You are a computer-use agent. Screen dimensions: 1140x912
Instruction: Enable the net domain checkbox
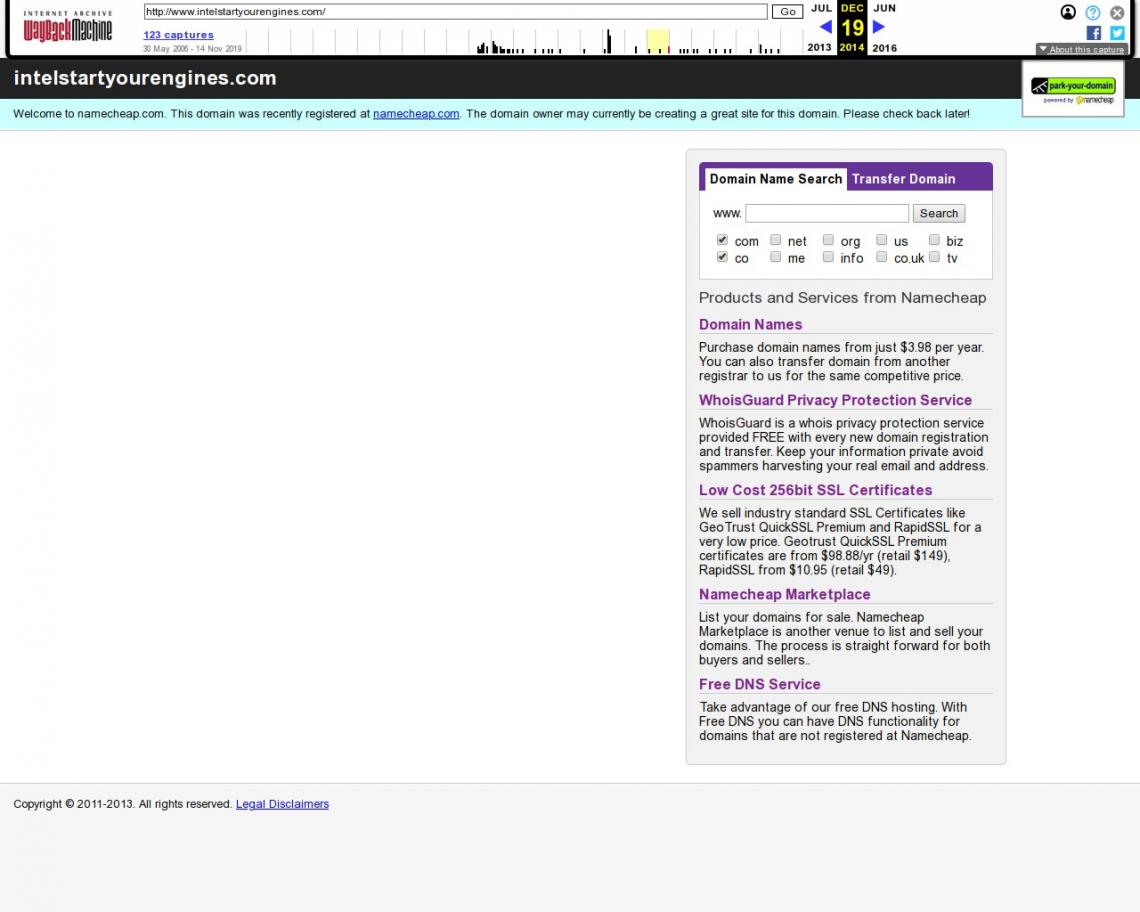pyautogui.click(x=776, y=240)
